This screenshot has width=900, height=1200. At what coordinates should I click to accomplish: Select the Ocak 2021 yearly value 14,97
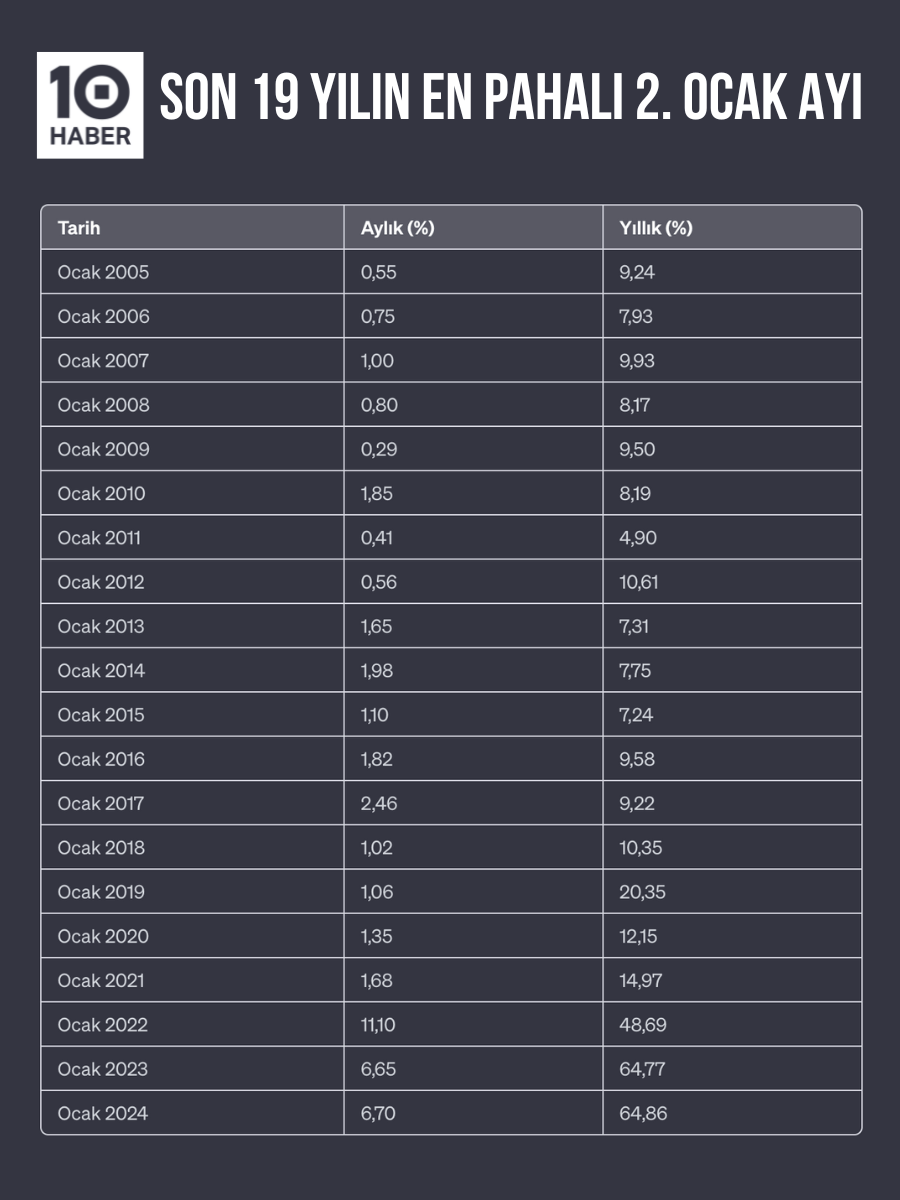tap(640, 980)
